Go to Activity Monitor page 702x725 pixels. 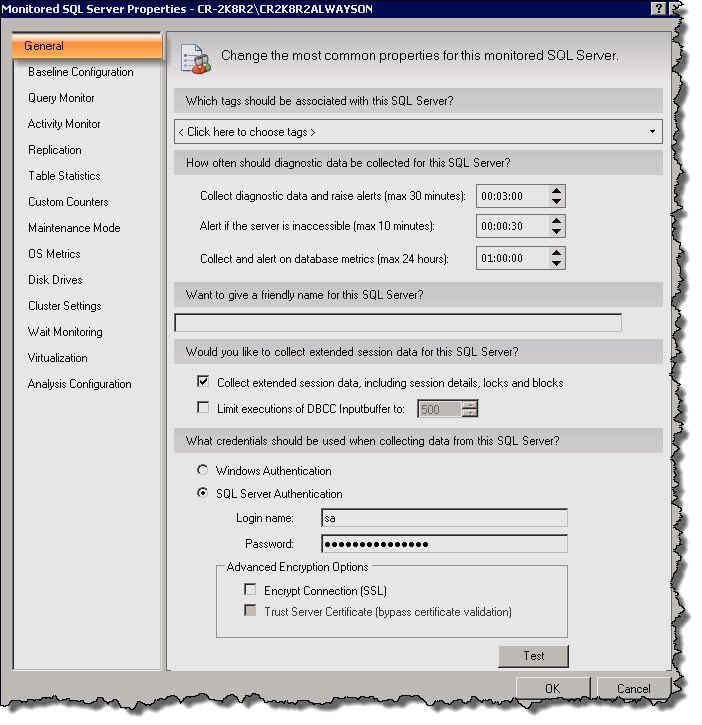pyautogui.click(x=64, y=124)
